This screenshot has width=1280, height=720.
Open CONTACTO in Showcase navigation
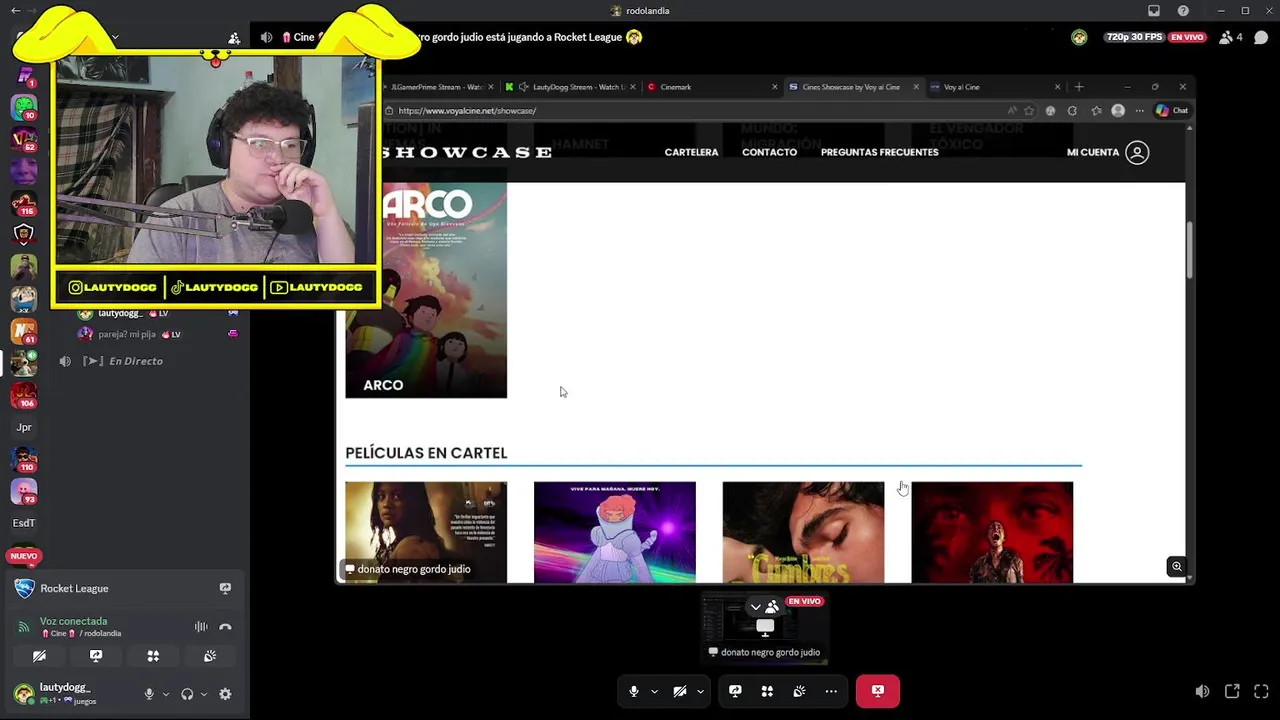[769, 152]
